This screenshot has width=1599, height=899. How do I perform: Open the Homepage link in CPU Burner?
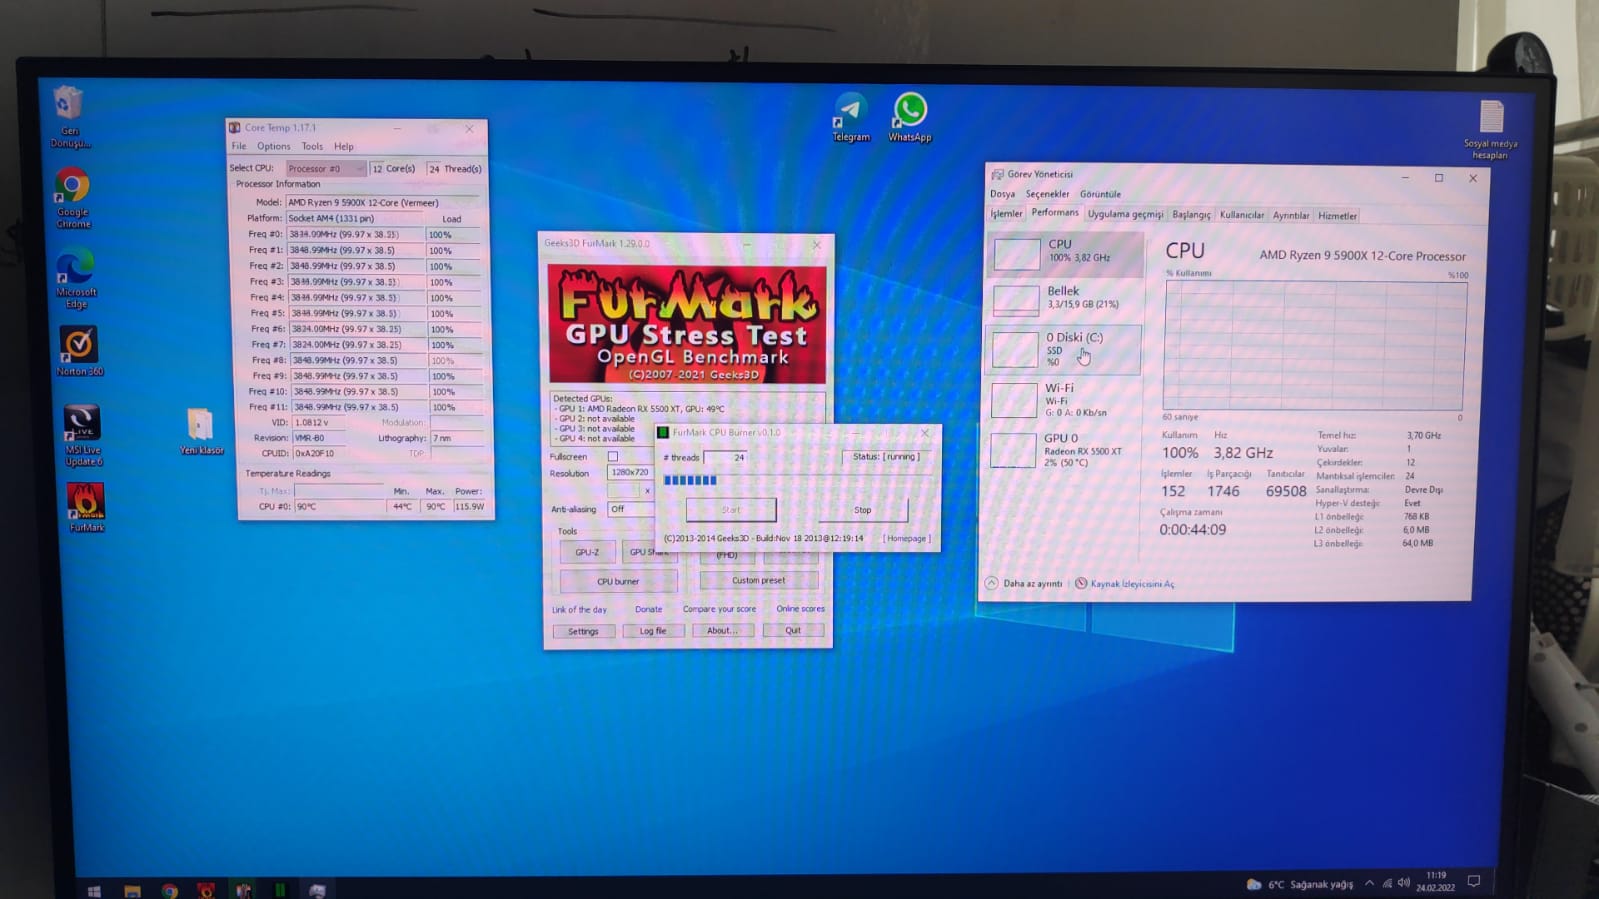pos(906,538)
